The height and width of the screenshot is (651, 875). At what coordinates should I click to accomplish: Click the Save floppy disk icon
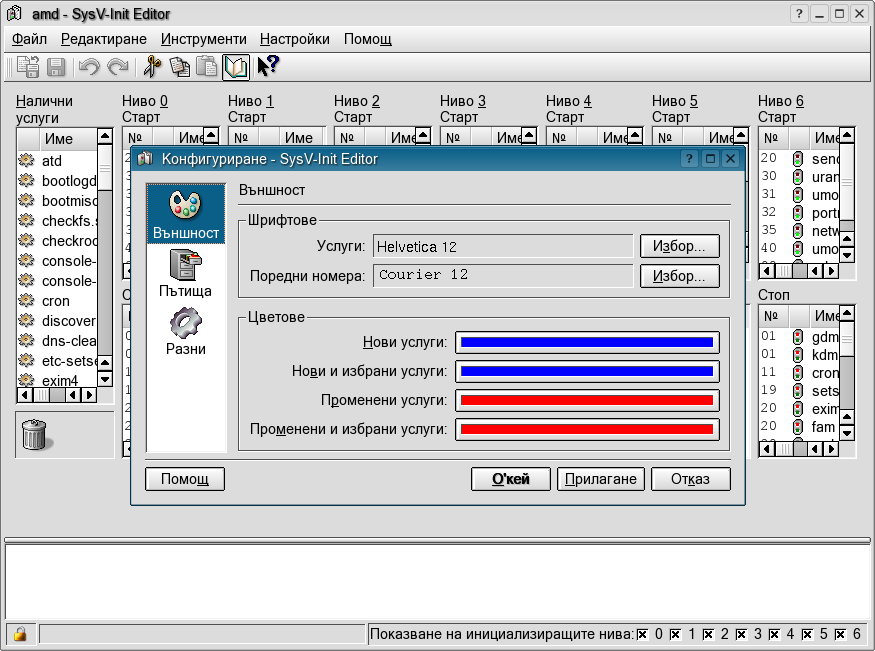pyautogui.click(x=56, y=67)
